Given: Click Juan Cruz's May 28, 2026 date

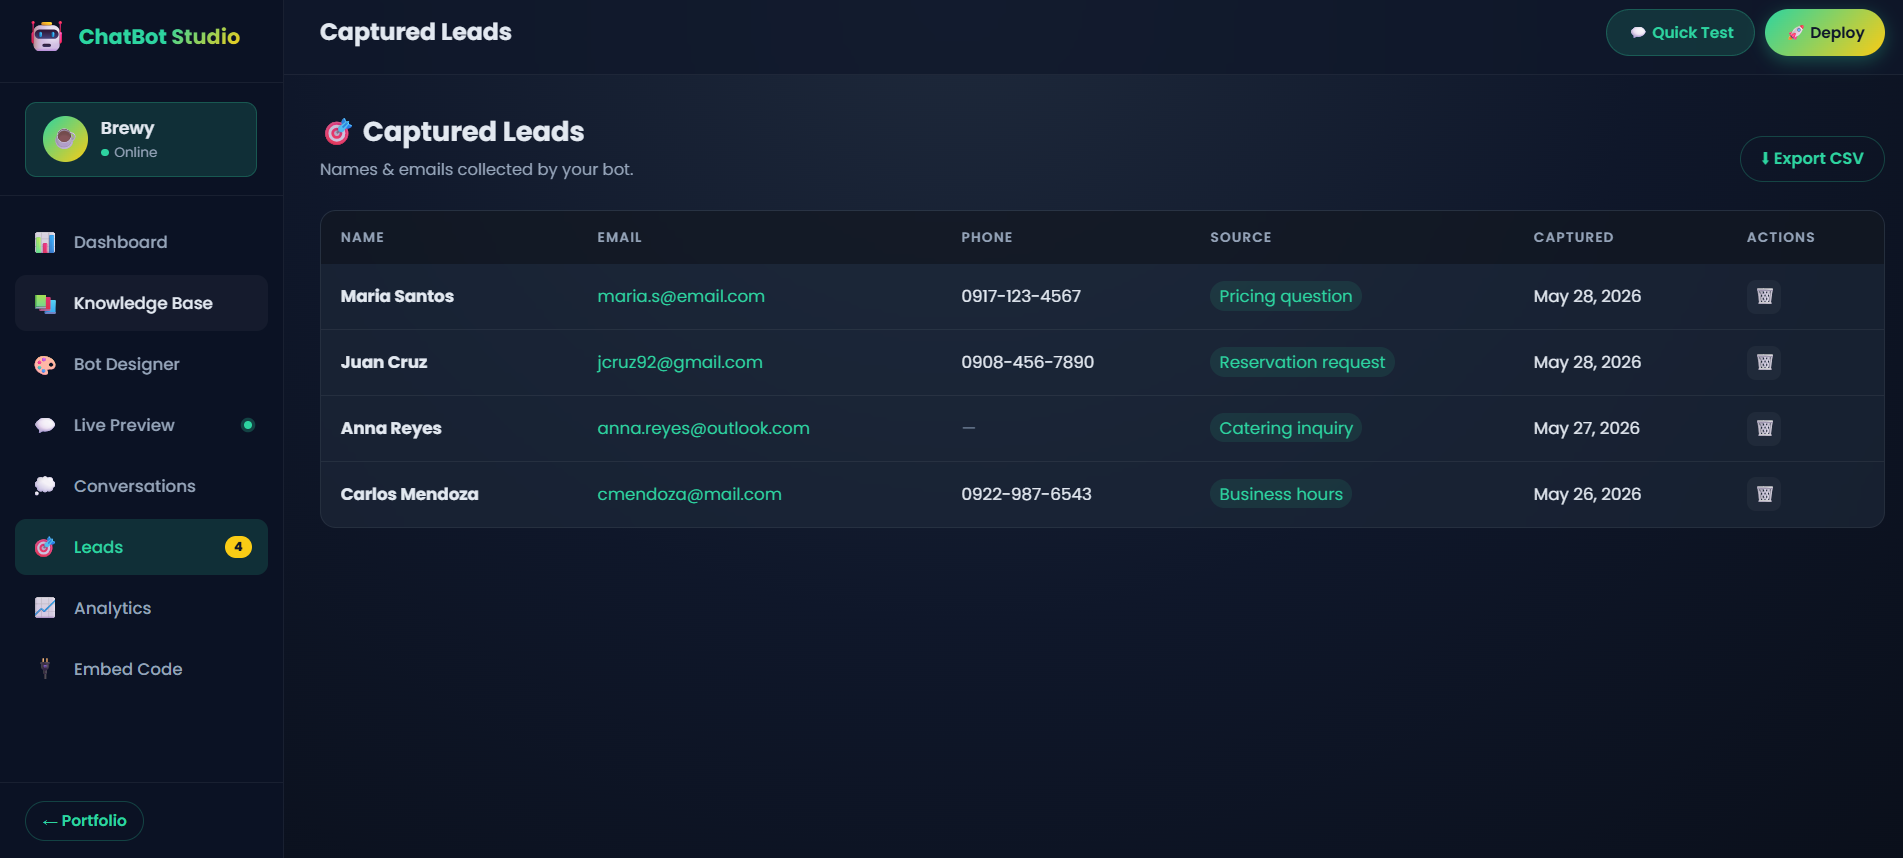Looking at the screenshot, I should click(1587, 362).
